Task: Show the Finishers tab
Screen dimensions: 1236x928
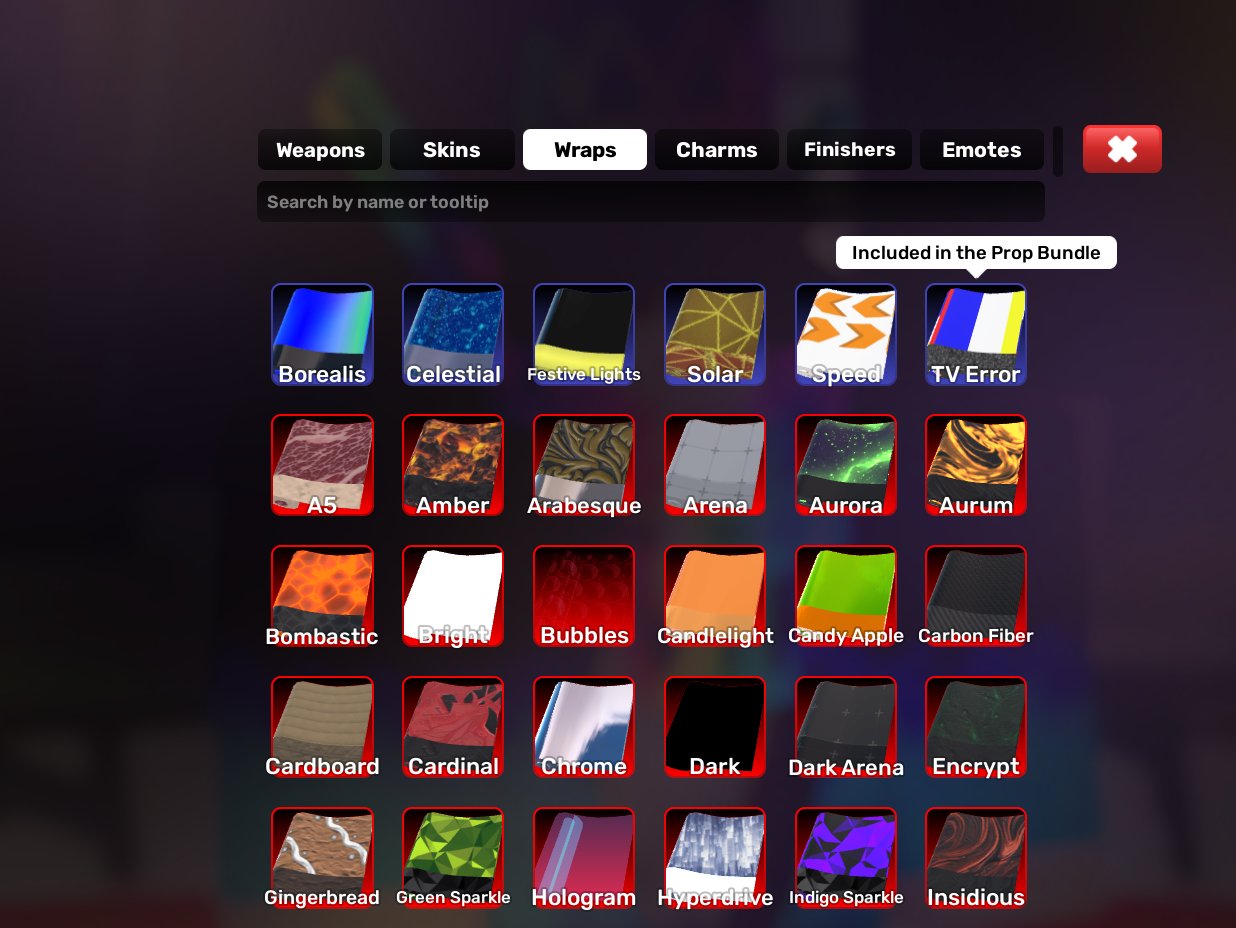Action: point(850,150)
